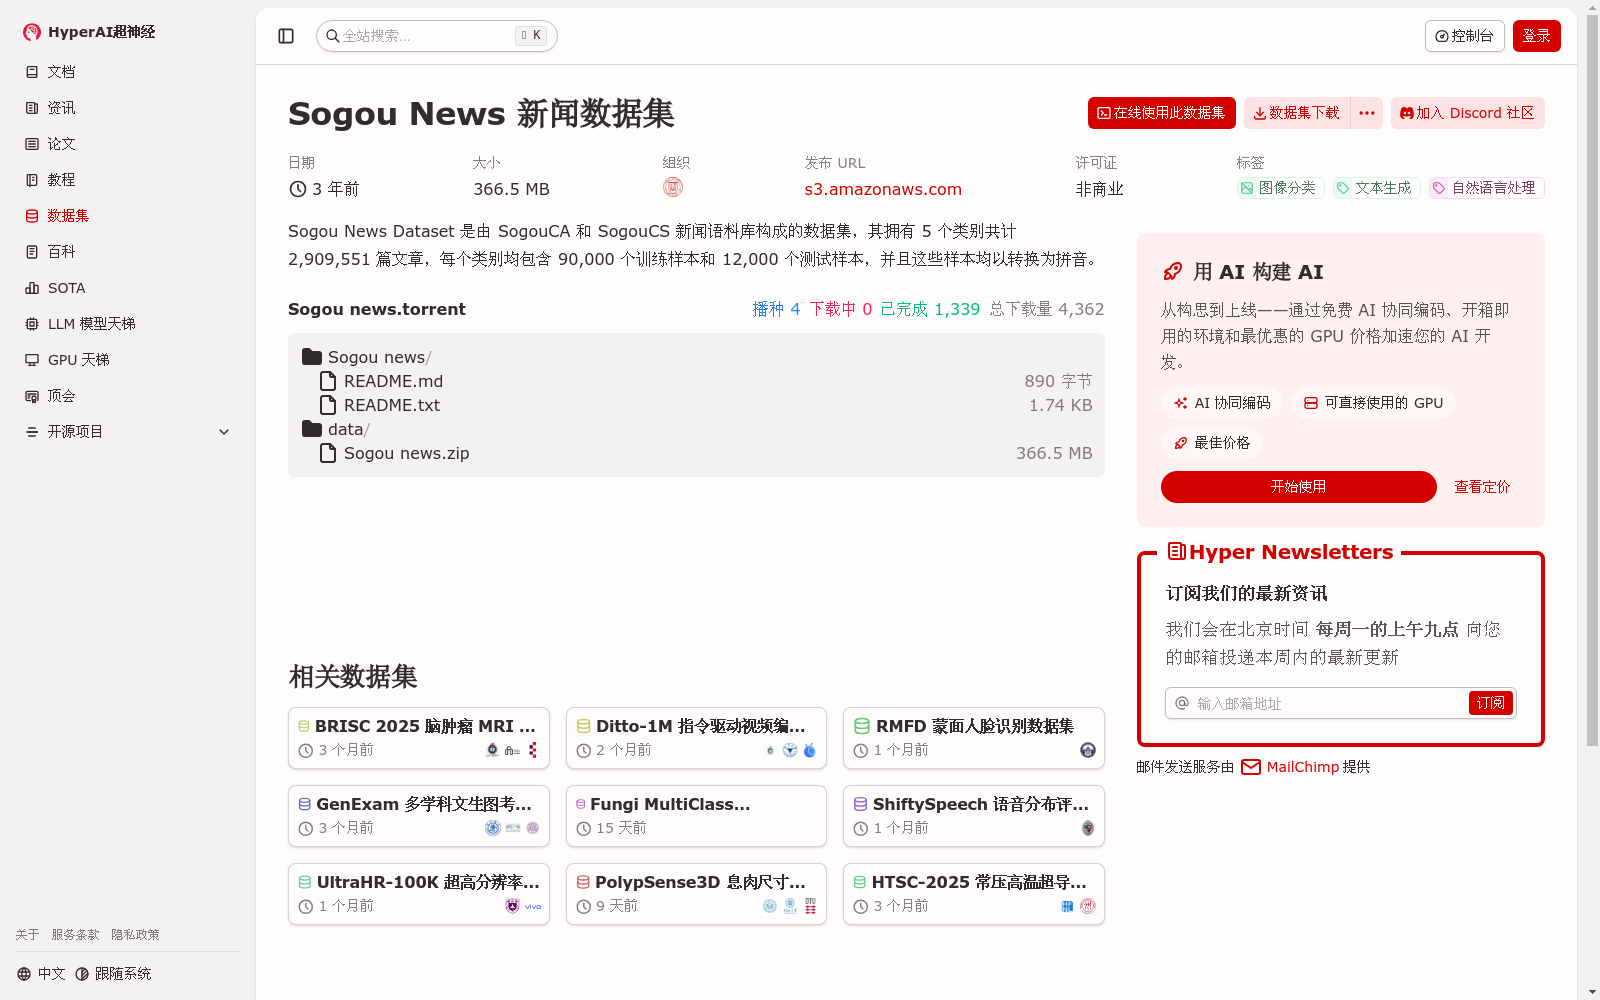
Task: Click the 关于 footer link
Action: [x=27, y=934]
